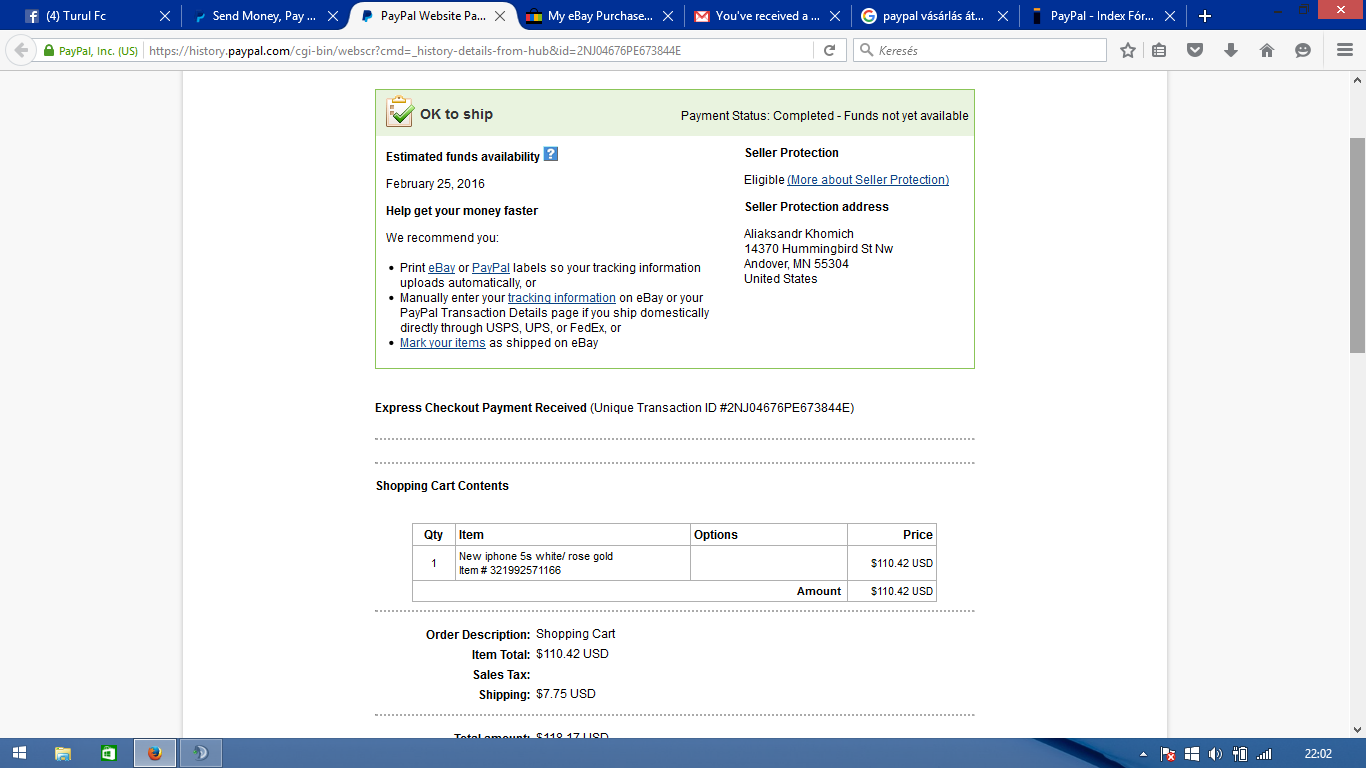Click the PayPal labels link
This screenshot has height=768, width=1366.
tap(491, 268)
